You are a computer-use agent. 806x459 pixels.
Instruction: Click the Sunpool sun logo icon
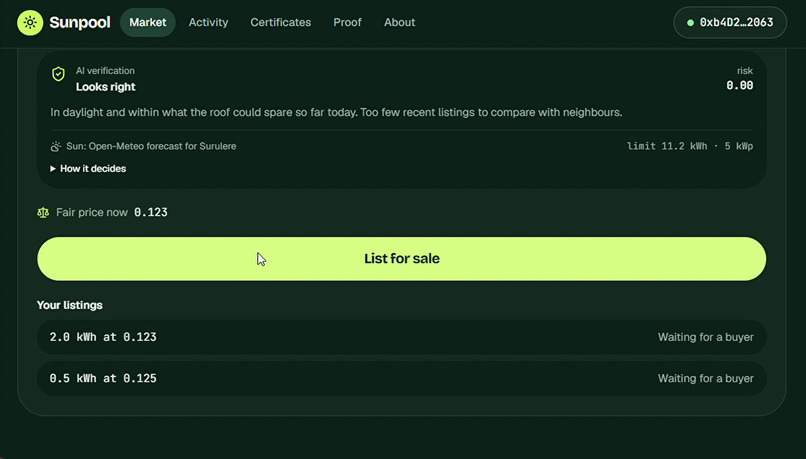point(30,23)
